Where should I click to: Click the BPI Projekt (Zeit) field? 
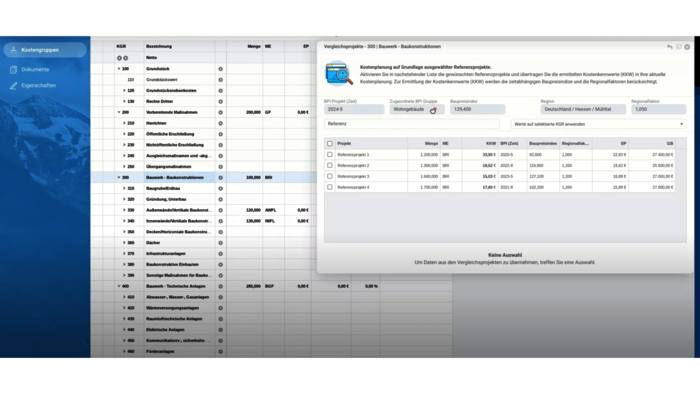point(354,109)
